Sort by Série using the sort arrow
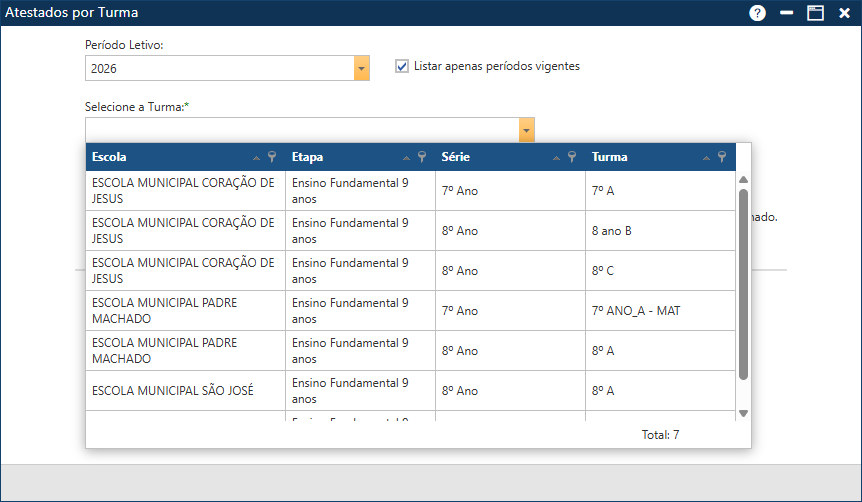Viewport: 862px width, 502px height. [557, 158]
